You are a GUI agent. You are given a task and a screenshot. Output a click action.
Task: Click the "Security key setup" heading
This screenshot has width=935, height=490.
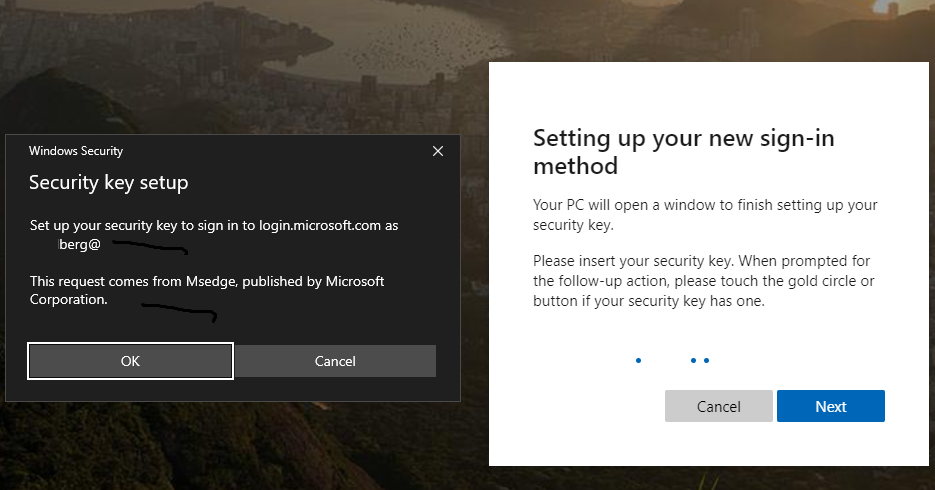pos(108,182)
